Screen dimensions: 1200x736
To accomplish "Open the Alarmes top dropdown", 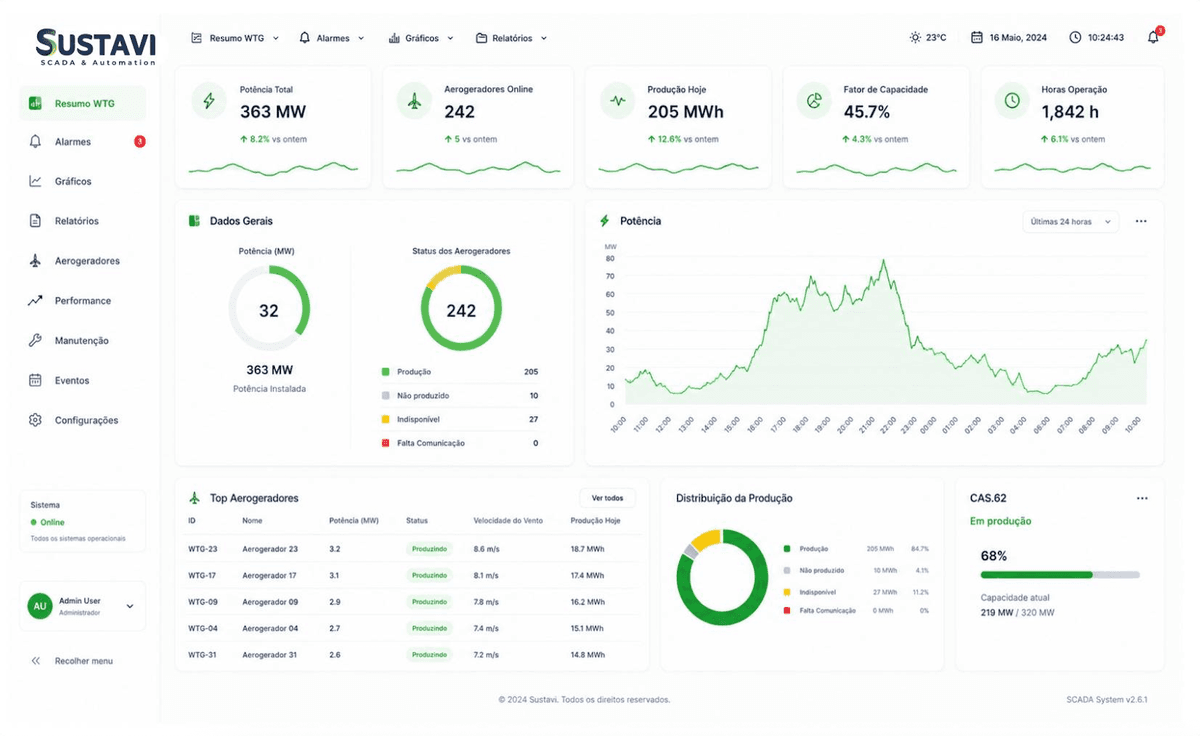I will click(x=332, y=38).
